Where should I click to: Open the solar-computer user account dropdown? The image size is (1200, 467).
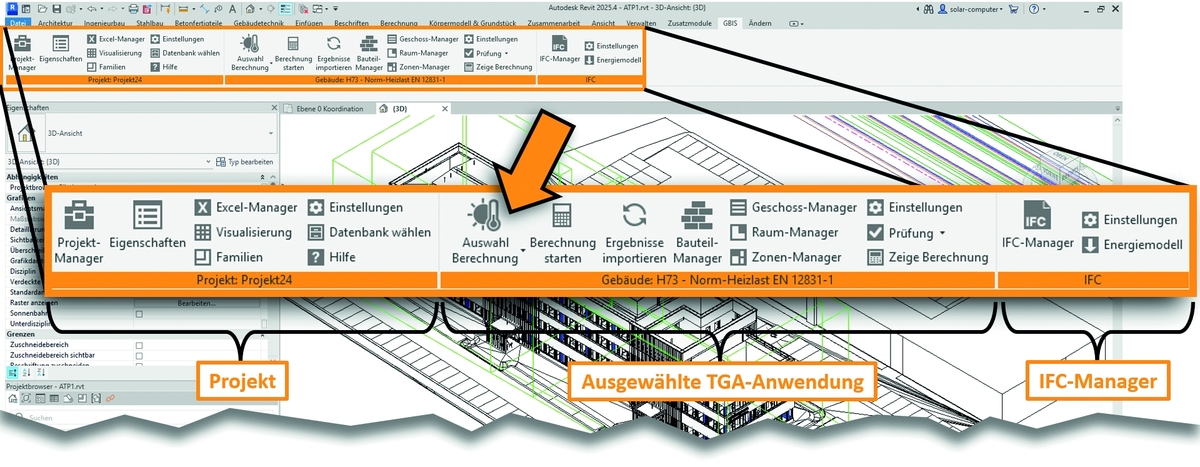click(1011, 8)
